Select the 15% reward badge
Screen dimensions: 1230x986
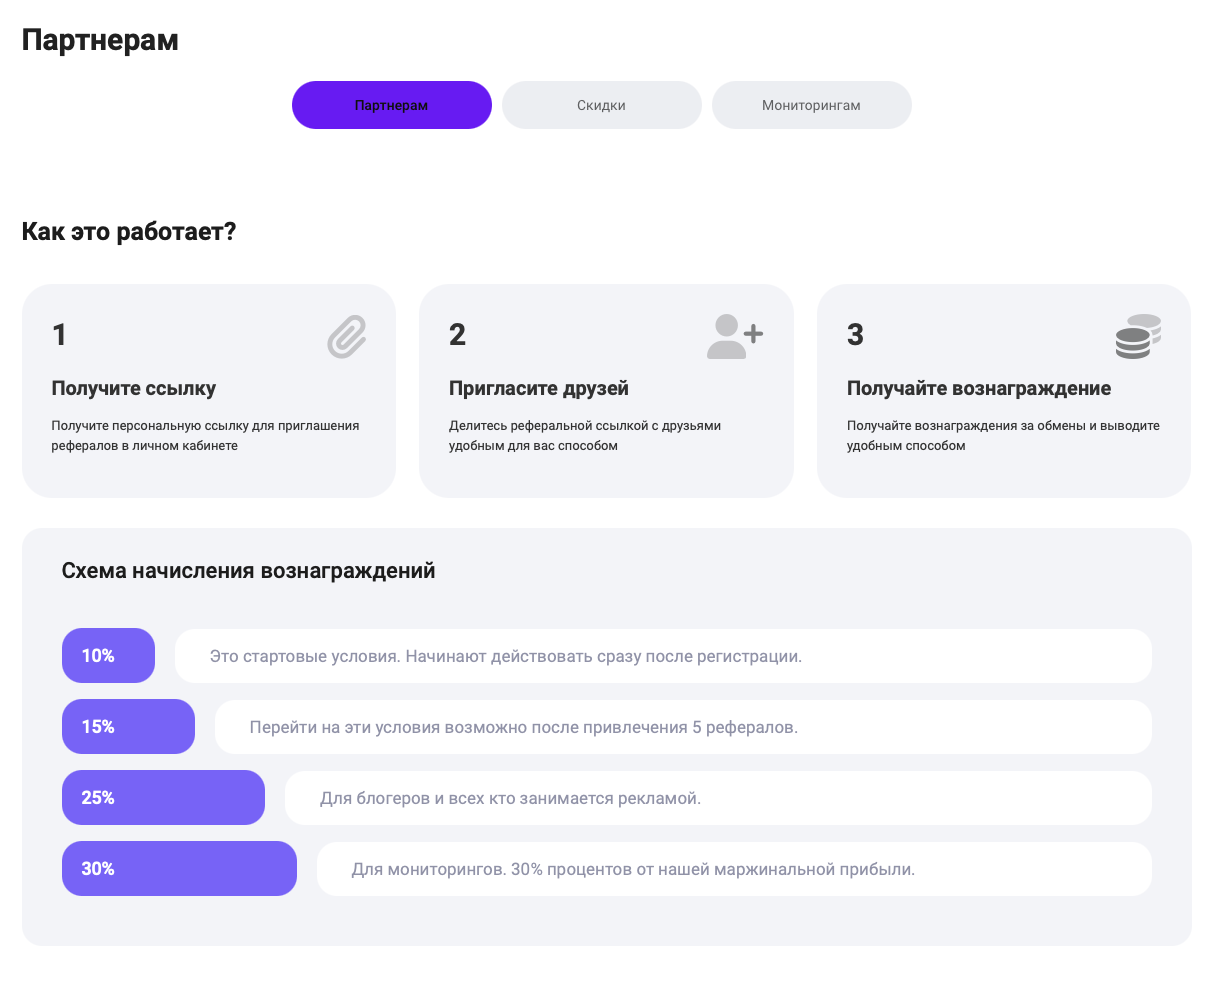pyautogui.click(x=128, y=726)
